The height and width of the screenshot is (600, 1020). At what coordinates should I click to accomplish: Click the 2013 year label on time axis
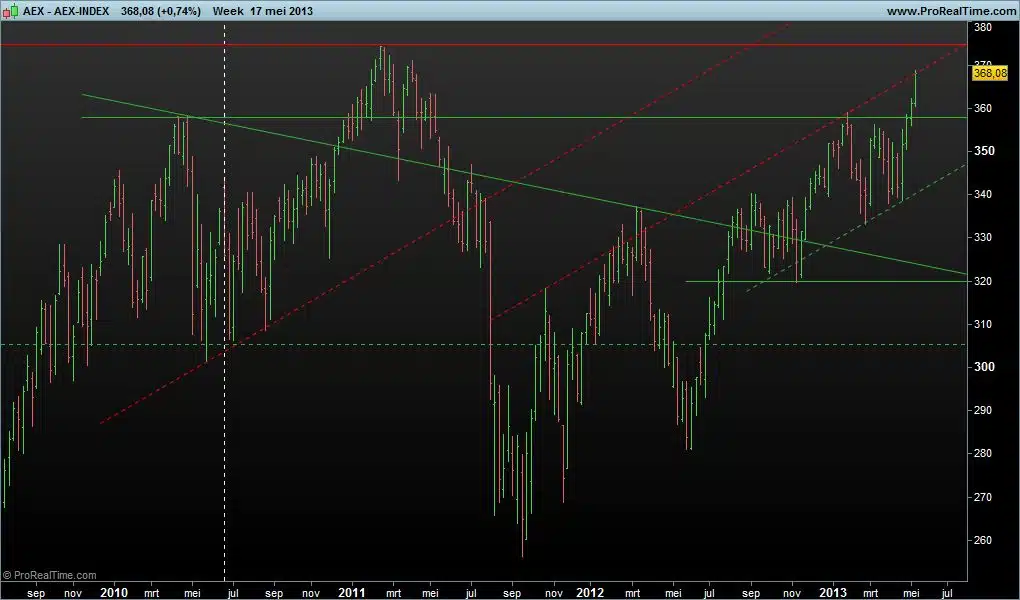pyautogui.click(x=833, y=592)
